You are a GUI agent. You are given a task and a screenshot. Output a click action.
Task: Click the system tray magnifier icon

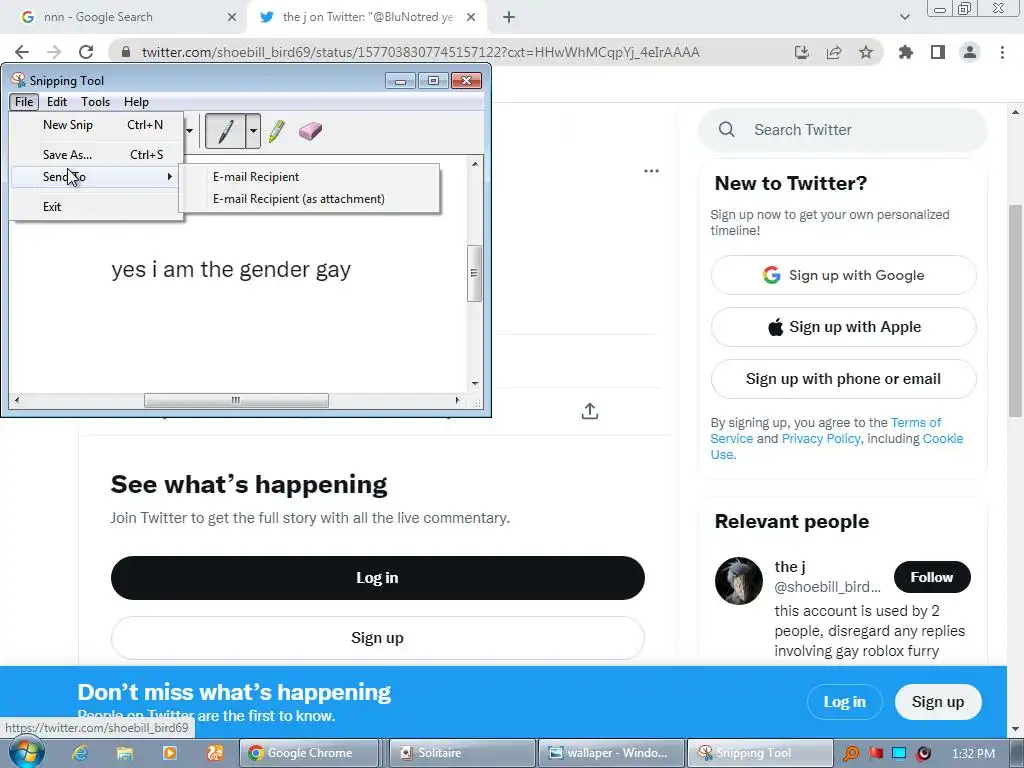[x=851, y=754]
